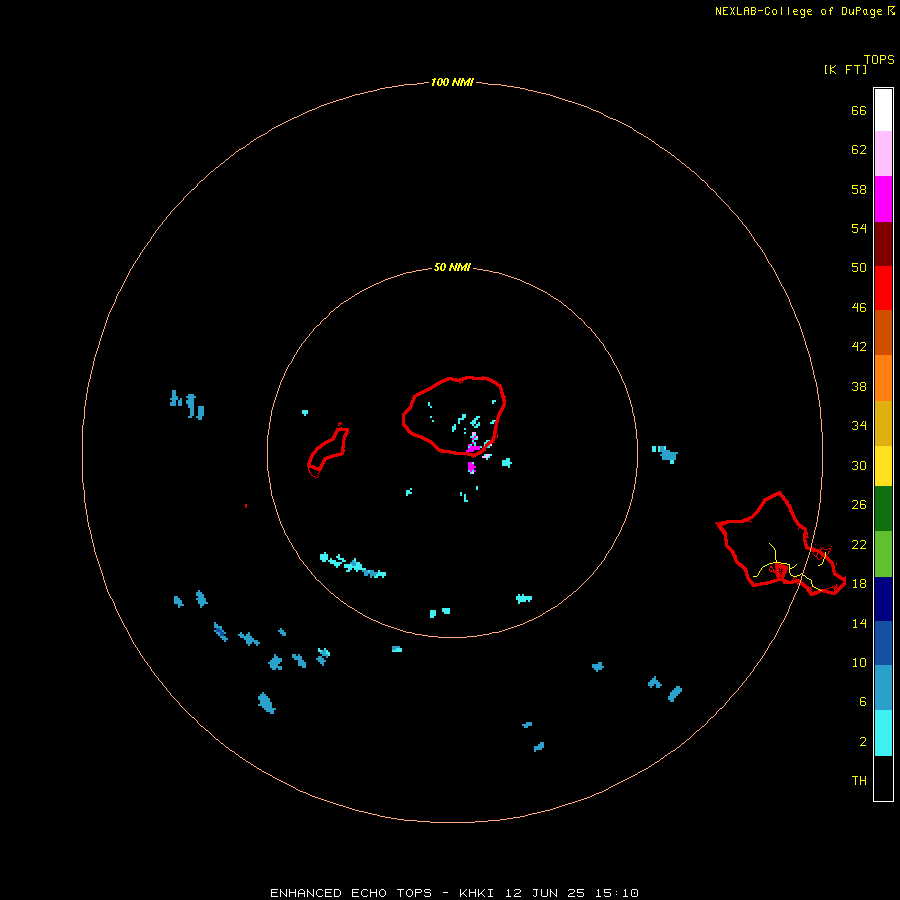Pick the gold legend swatch
Image resolution: width=900 pixels, height=900 pixels.
point(883,423)
